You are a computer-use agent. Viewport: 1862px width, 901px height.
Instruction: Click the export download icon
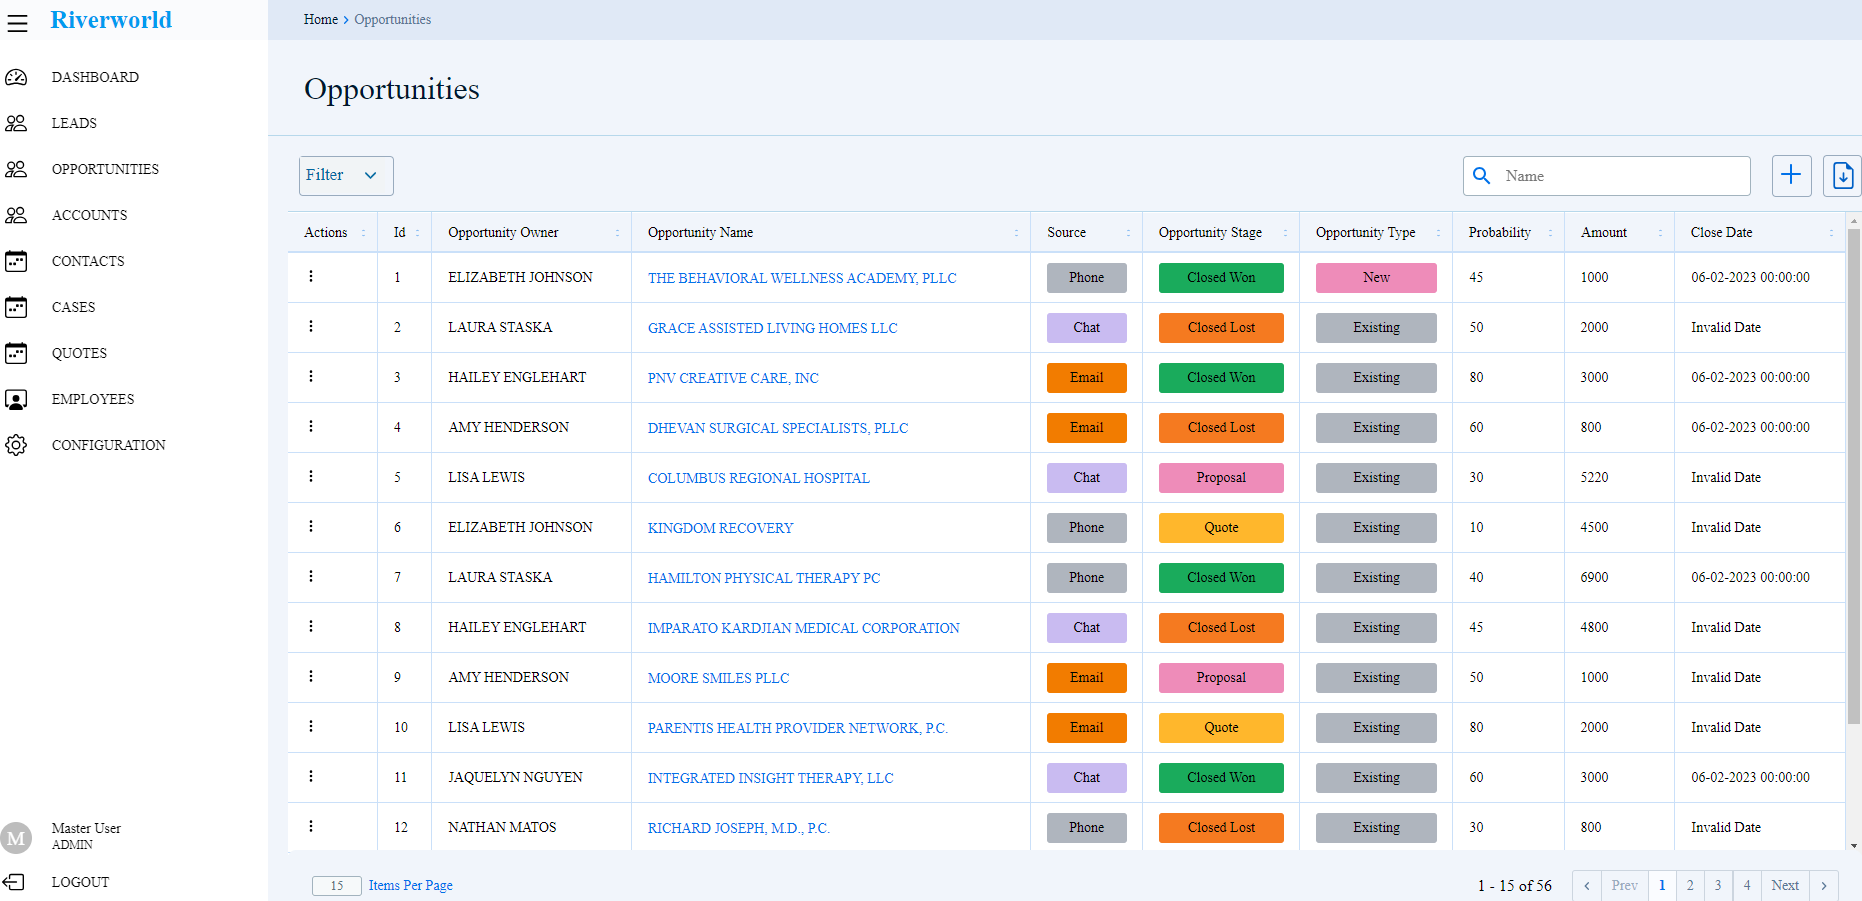click(1842, 176)
